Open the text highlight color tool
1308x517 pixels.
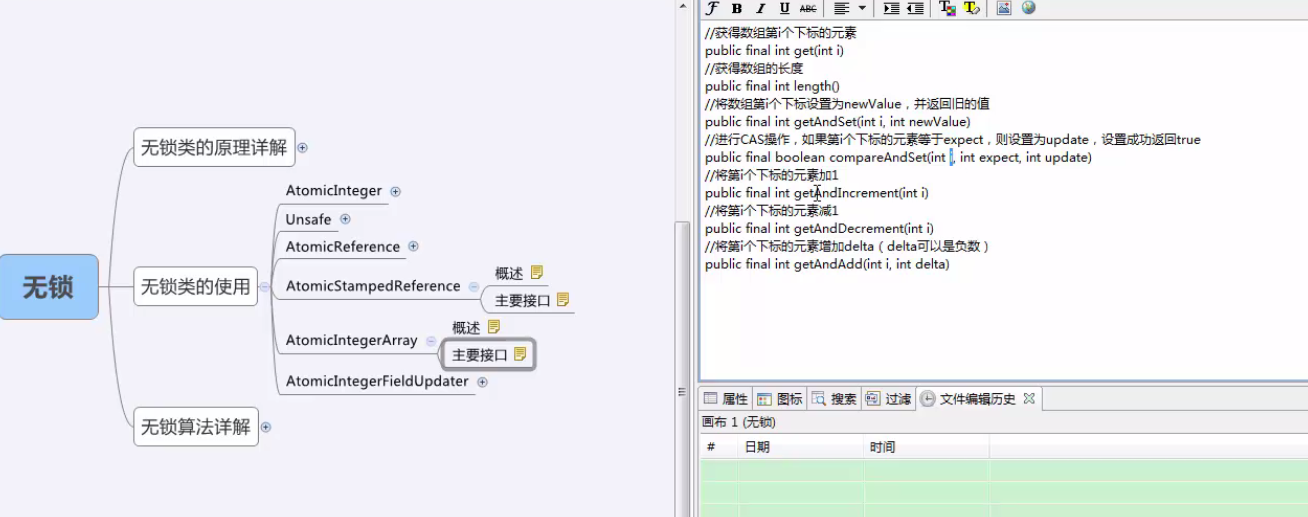pyautogui.click(x=971, y=8)
